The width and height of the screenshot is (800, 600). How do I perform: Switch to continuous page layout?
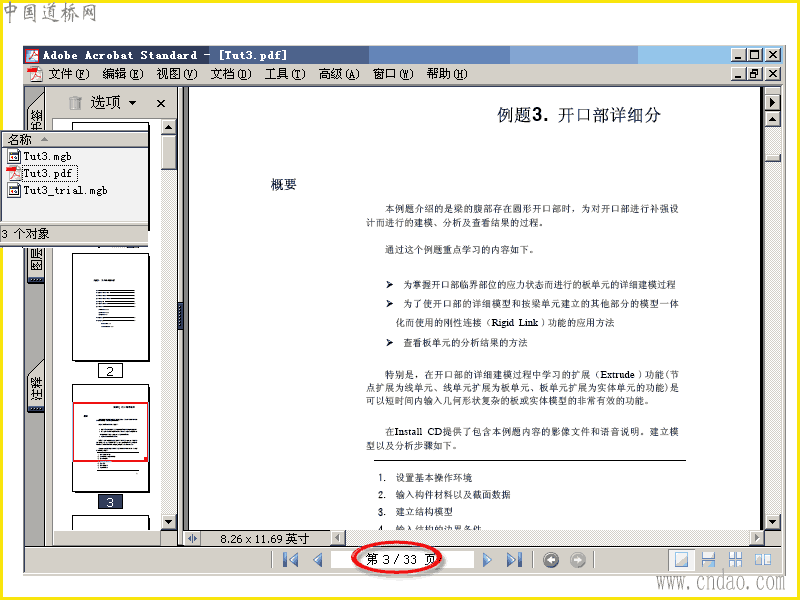(x=708, y=560)
